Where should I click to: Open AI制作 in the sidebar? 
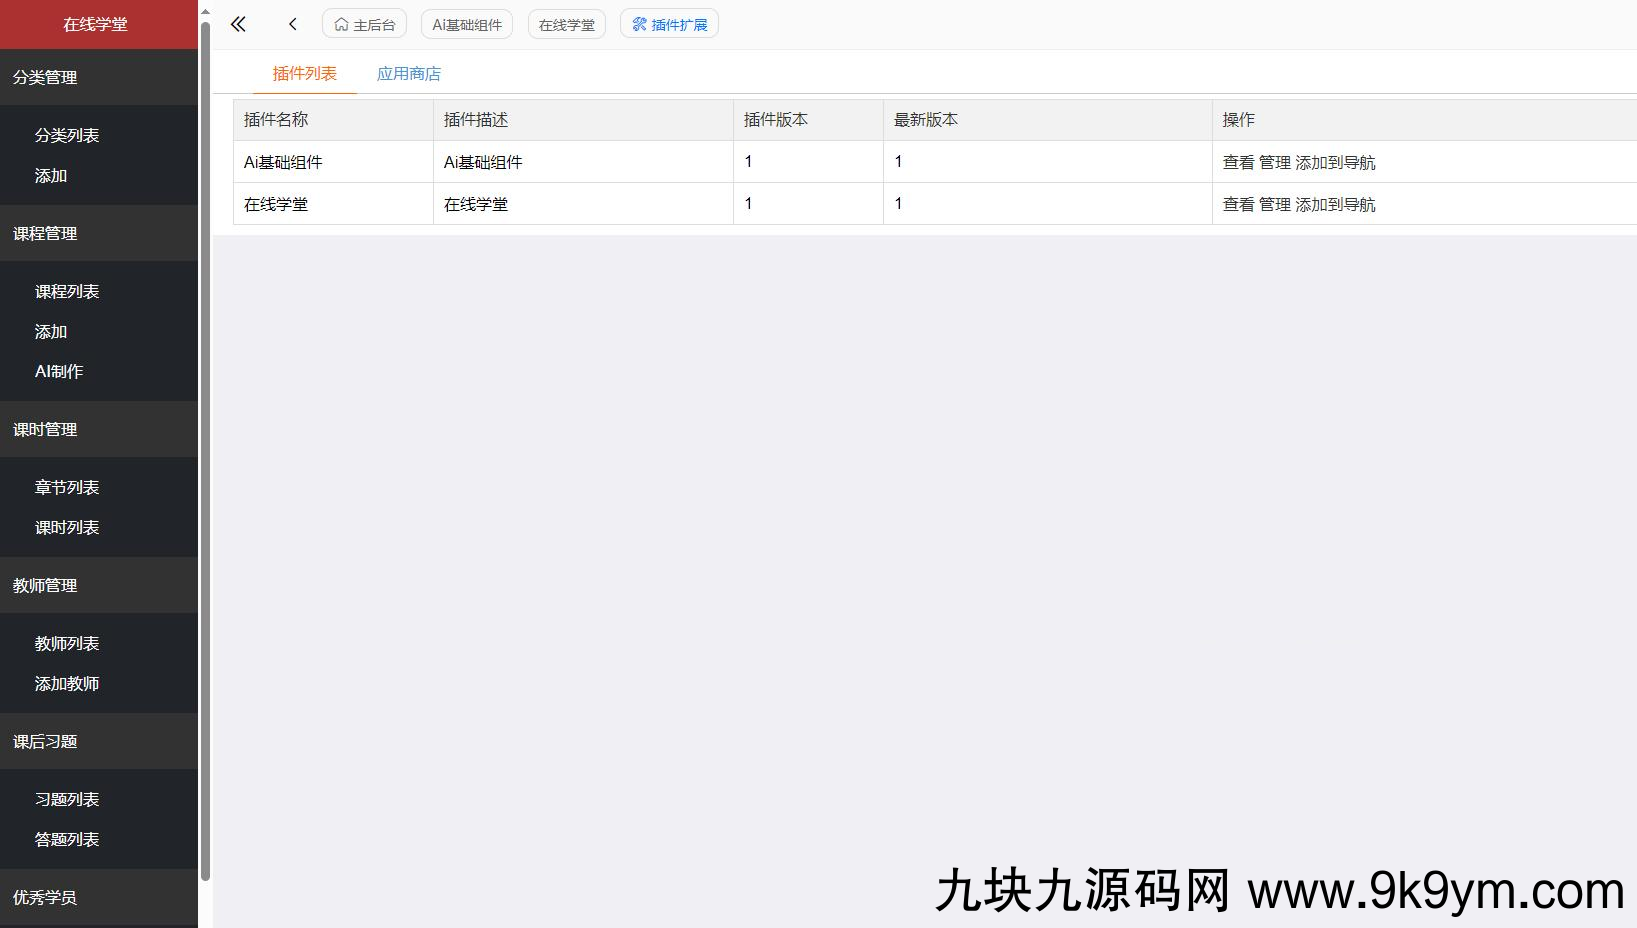point(59,371)
